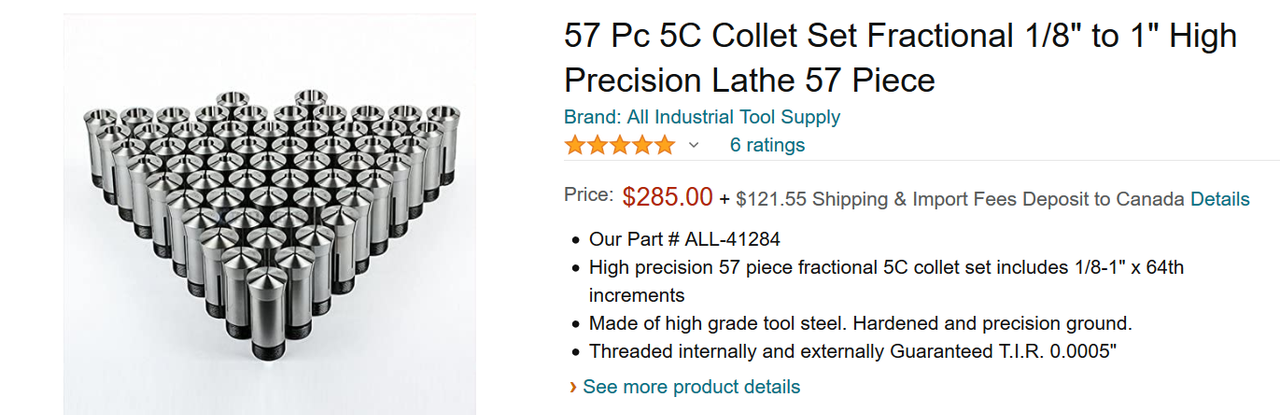The height and width of the screenshot is (415, 1280).
Task: Click the fourth star in the rating
Action: (x=643, y=145)
